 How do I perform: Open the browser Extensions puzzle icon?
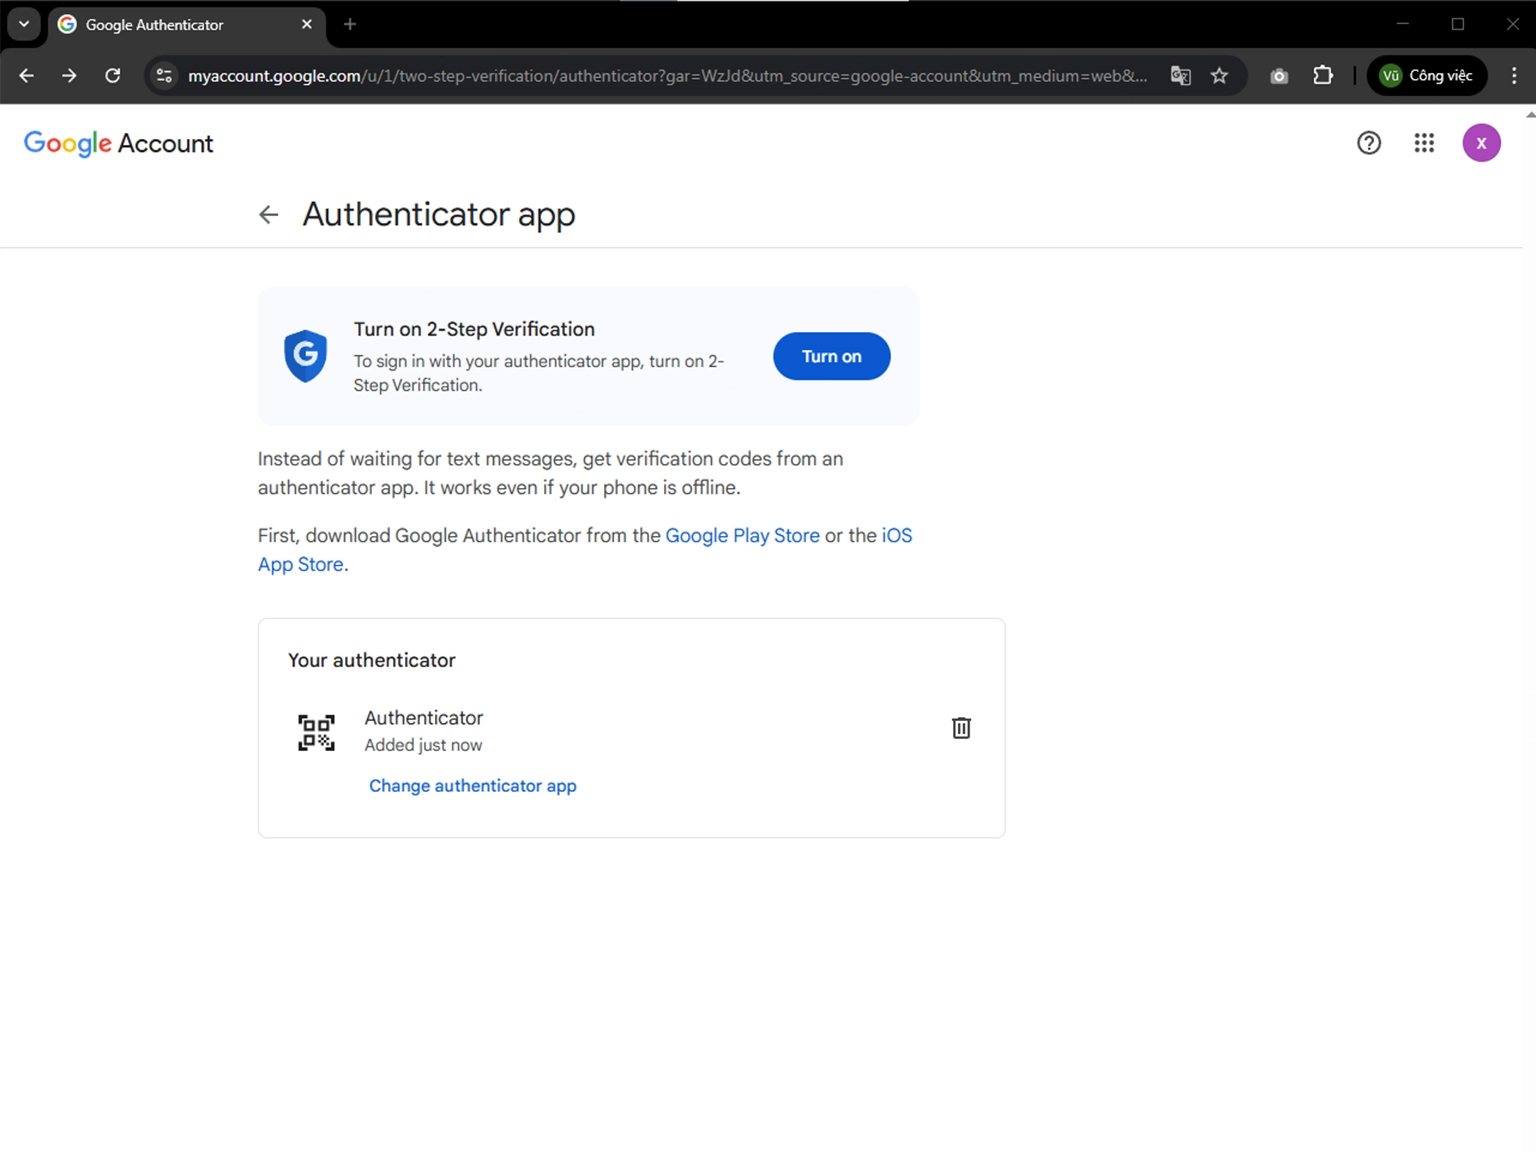pos(1323,76)
